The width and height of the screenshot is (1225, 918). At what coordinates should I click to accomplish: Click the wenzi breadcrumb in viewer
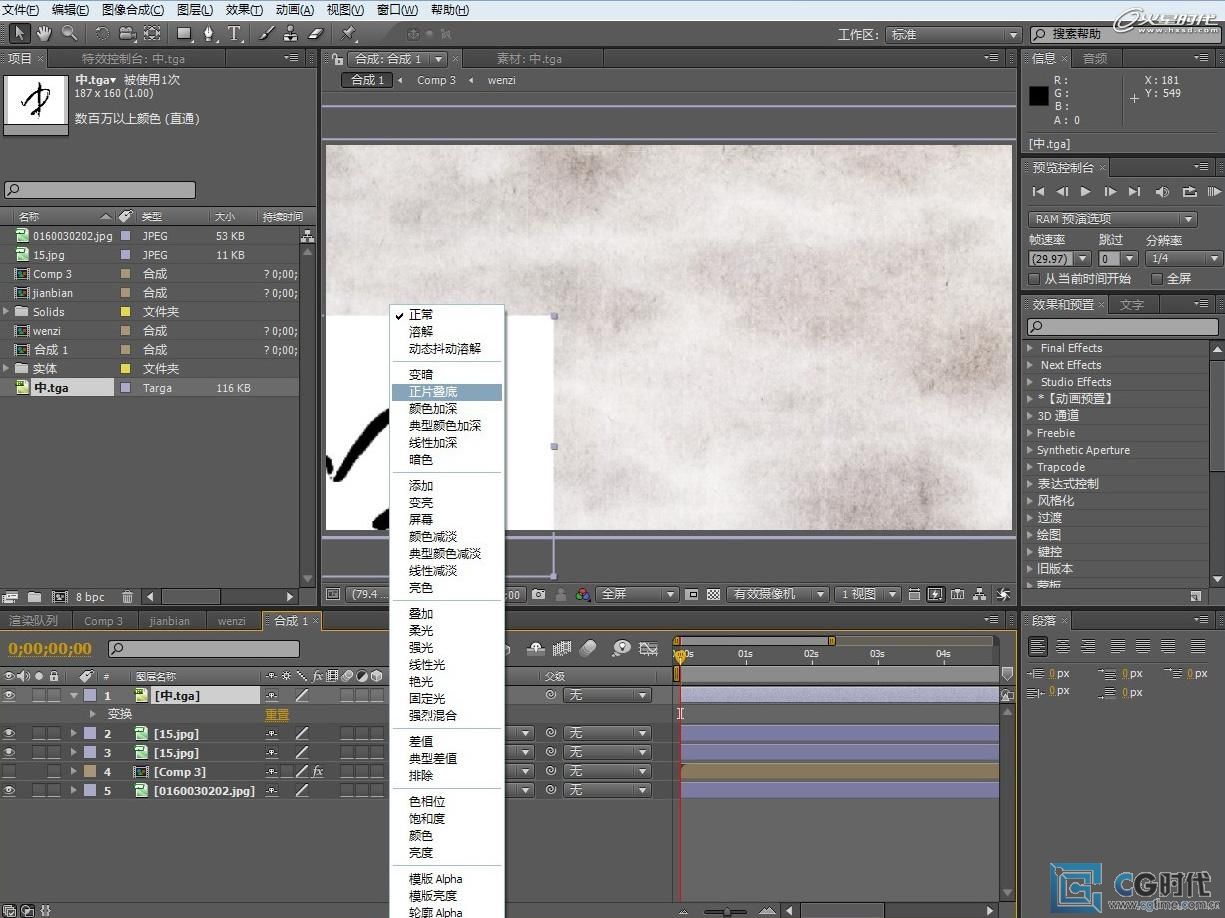[502, 80]
